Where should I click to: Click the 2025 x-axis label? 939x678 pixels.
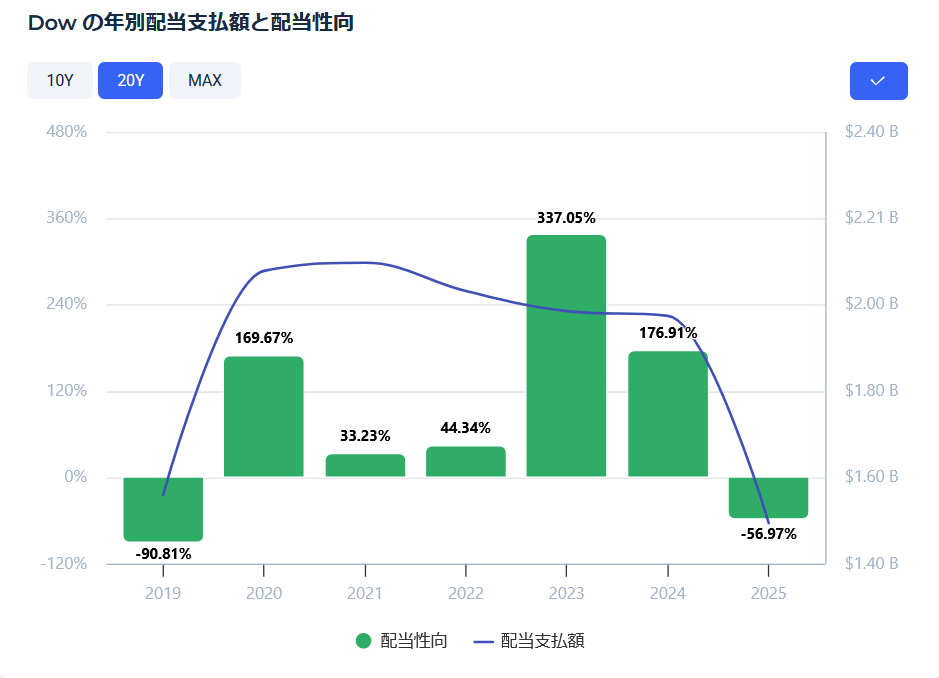pos(768,593)
